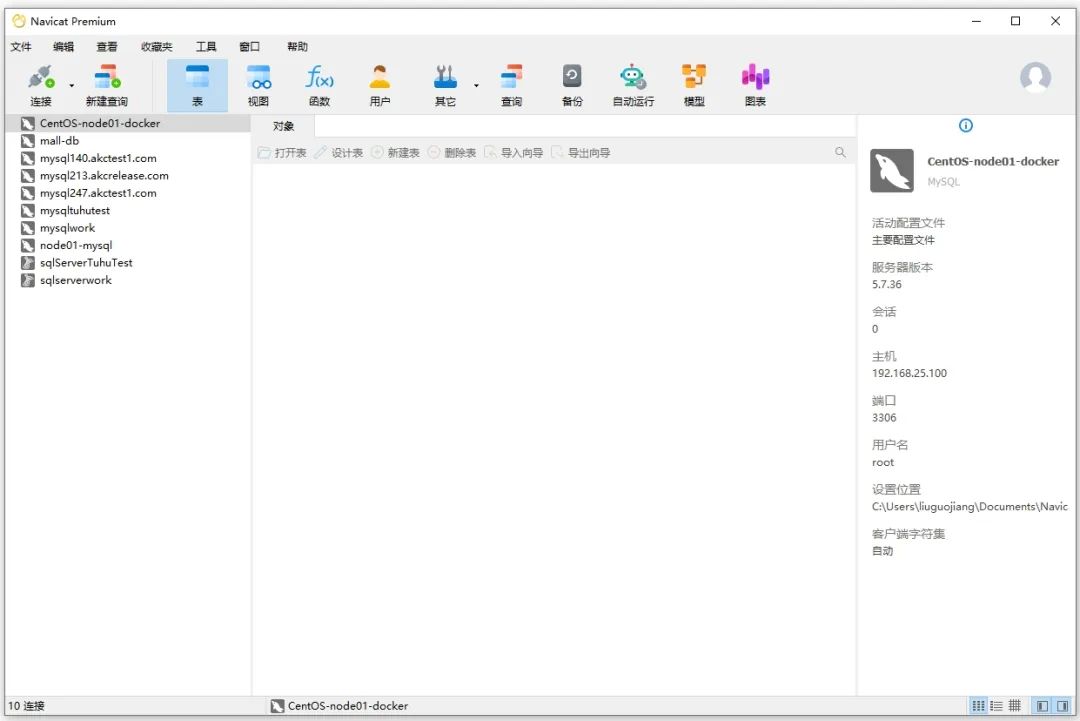Toggle the right information pane button
1080x721 pixels.
coord(1062,706)
